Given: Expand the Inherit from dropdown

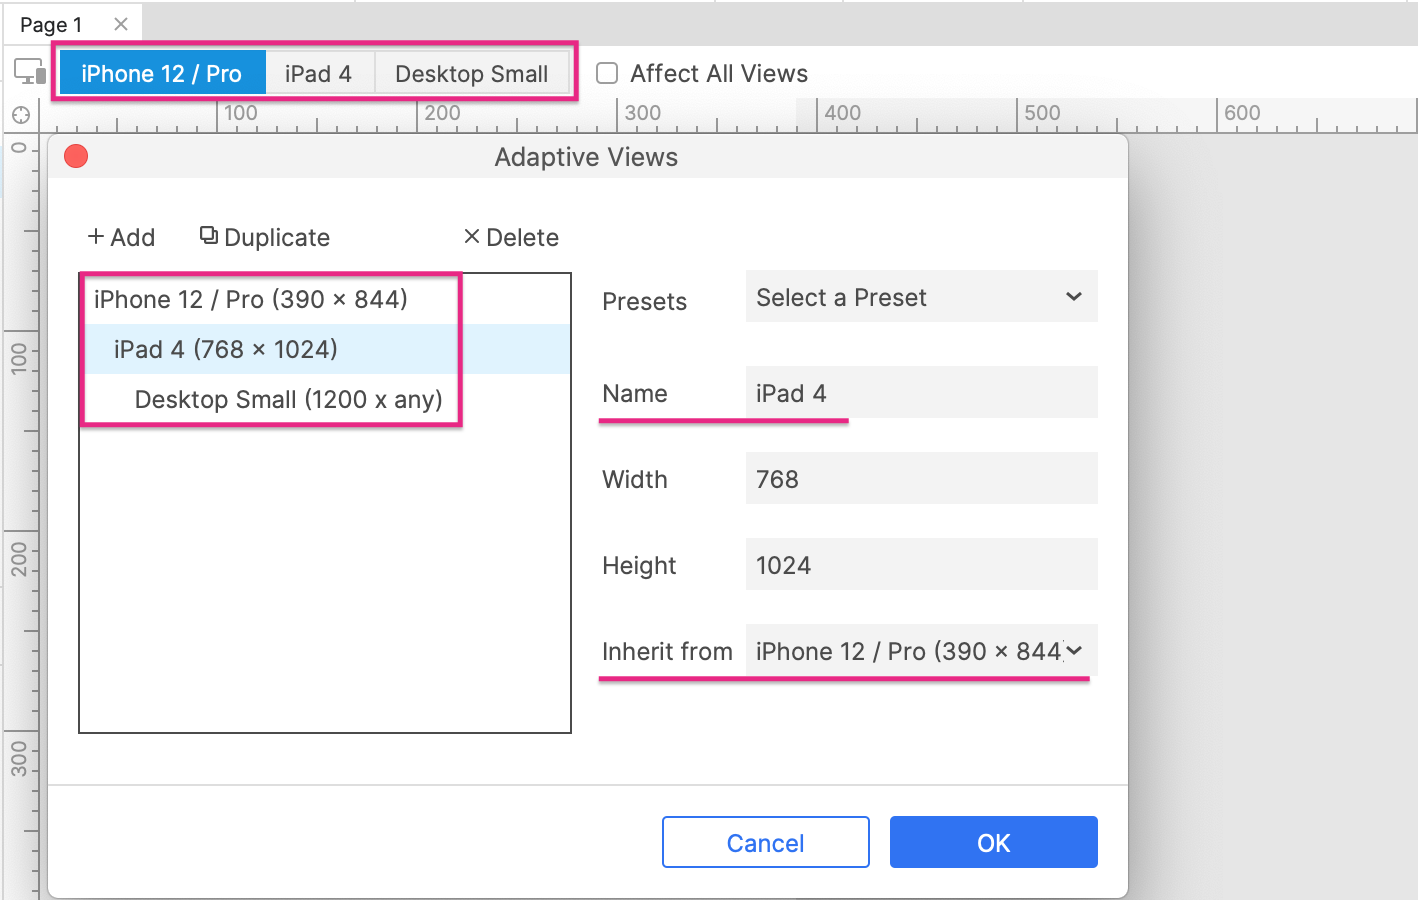Looking at the screenshot, I should tap(920, 651).
